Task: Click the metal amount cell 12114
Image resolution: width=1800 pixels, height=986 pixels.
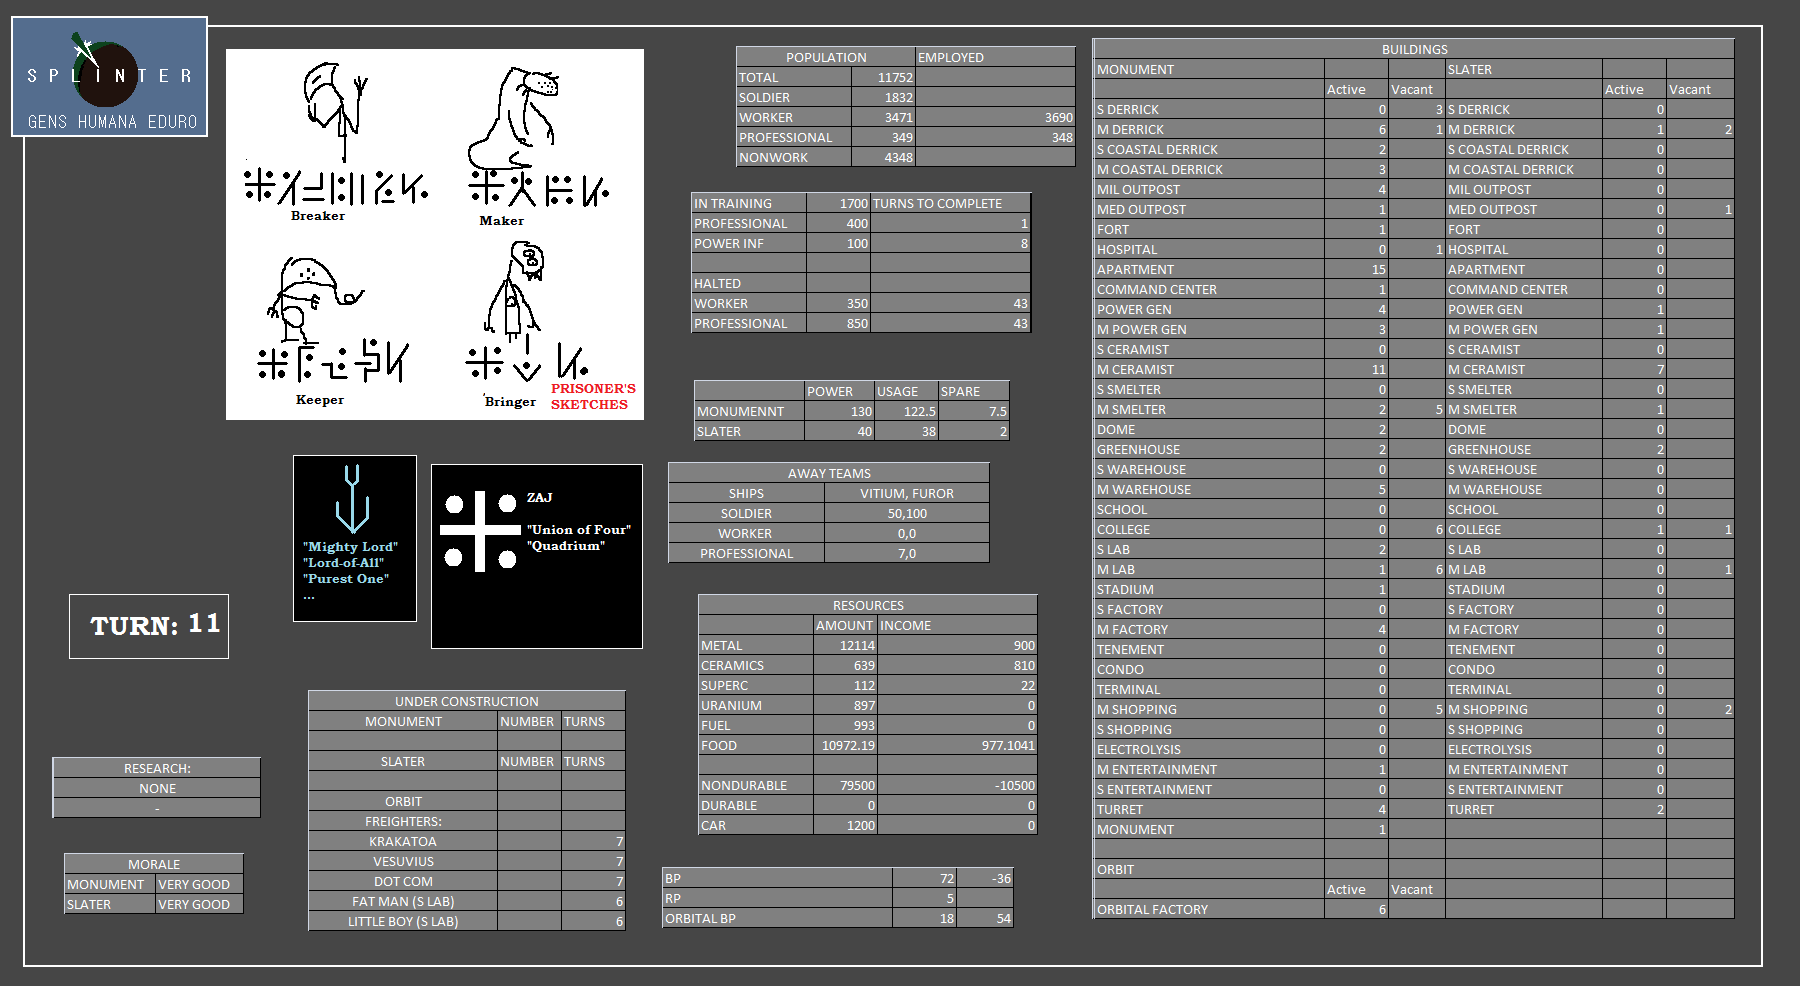Action: (x=845, y=646)
